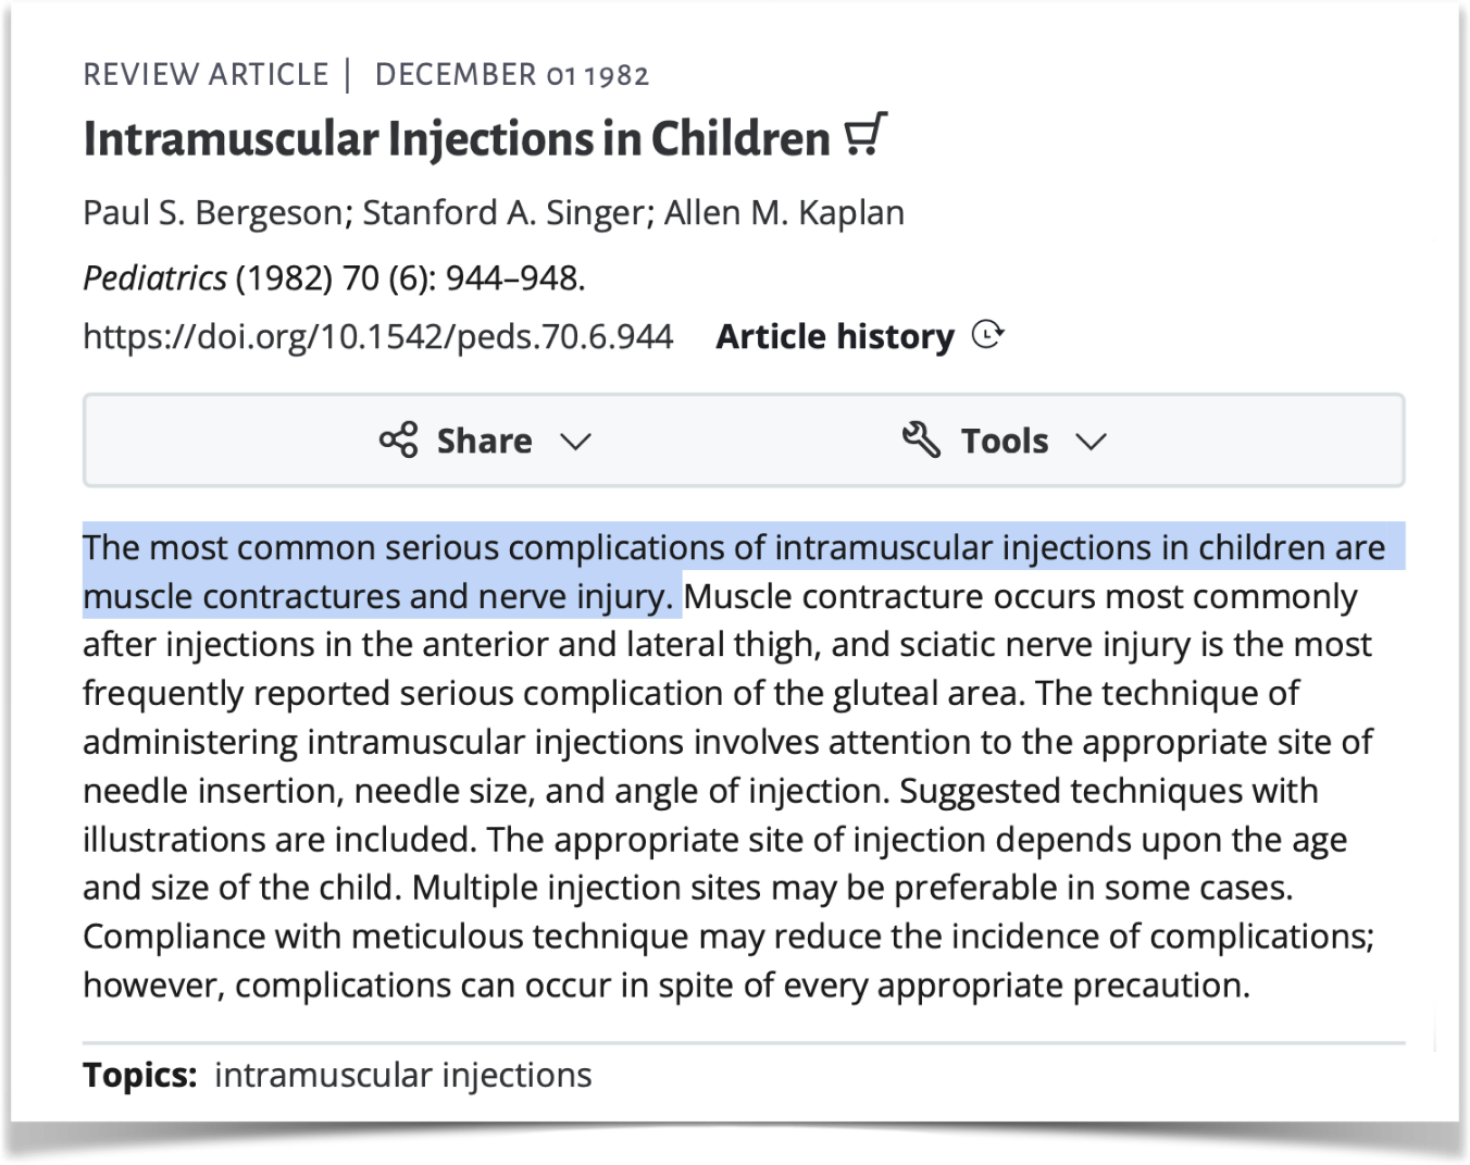Viewport: 1470px width, 1165px height.
Task: Open author Paul S. Bergeson's name
Action: (213, 213)
